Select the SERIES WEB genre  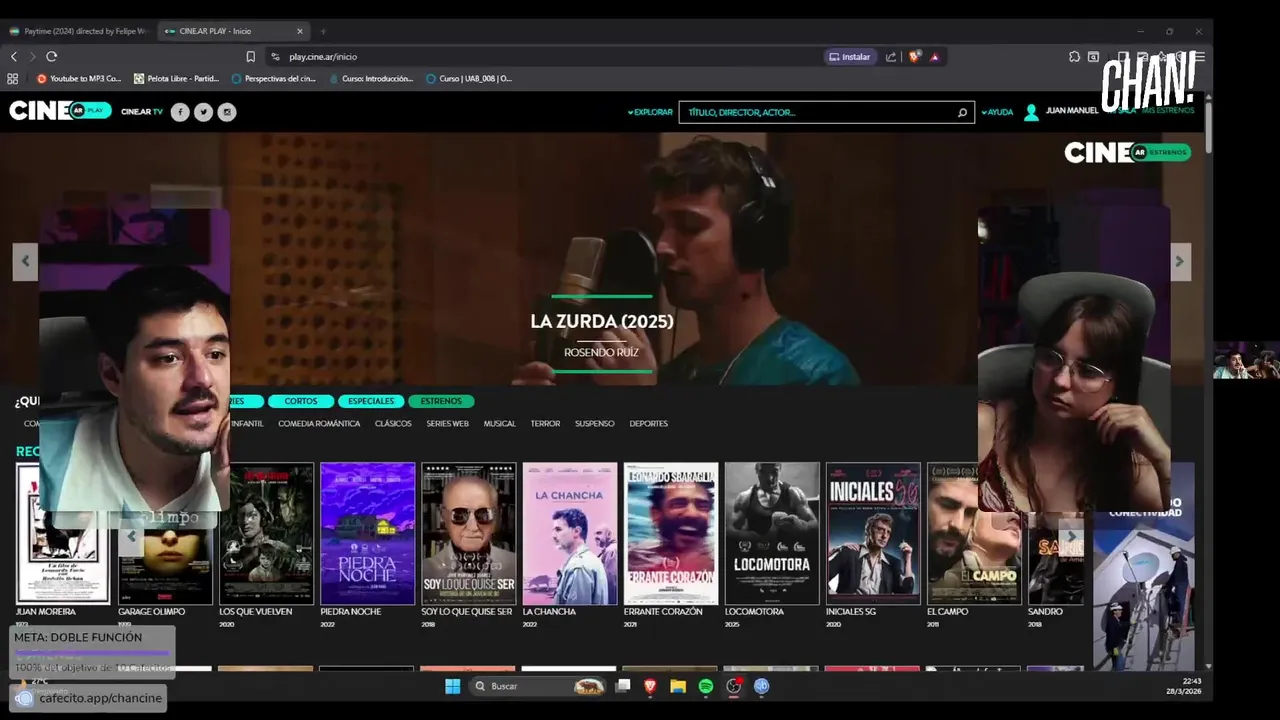tap(447, 424)
